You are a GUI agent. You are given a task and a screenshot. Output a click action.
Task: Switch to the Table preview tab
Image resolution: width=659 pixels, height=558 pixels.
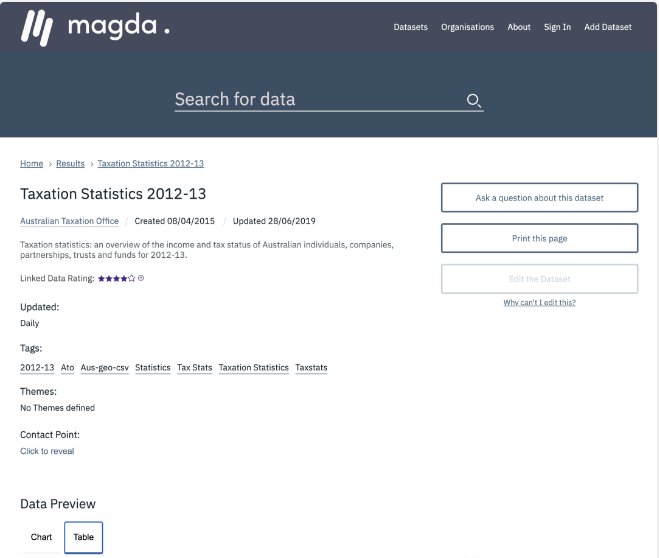coord(83,537)
